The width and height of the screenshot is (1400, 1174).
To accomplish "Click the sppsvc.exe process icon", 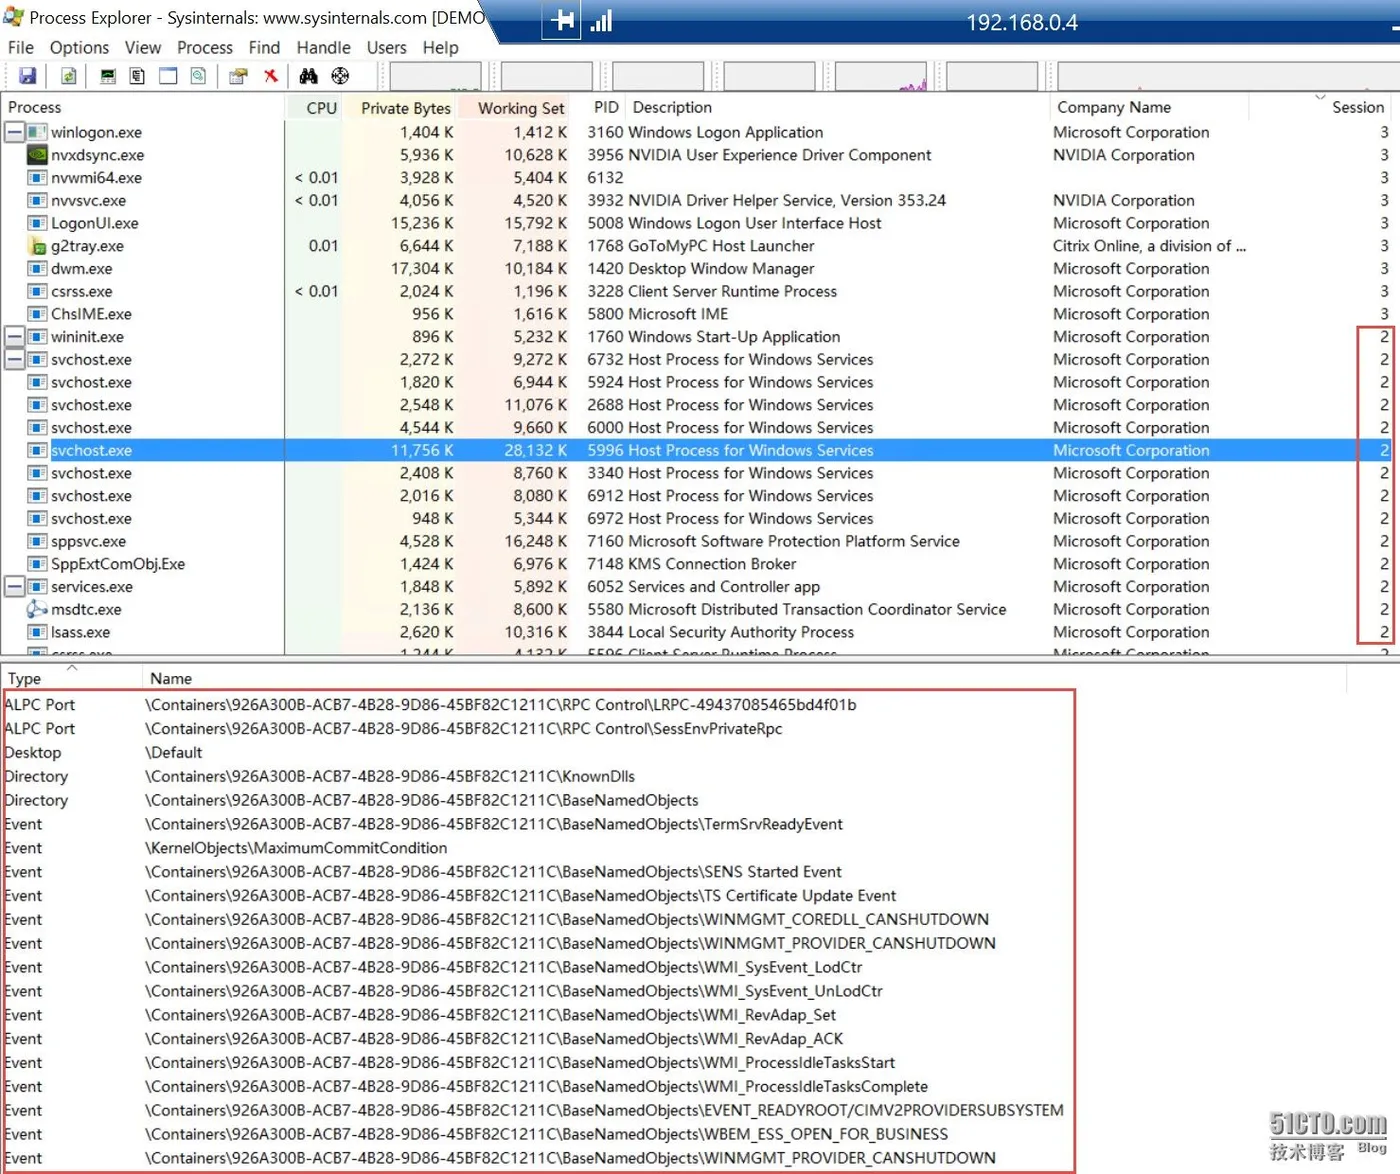I will (37, 541).
